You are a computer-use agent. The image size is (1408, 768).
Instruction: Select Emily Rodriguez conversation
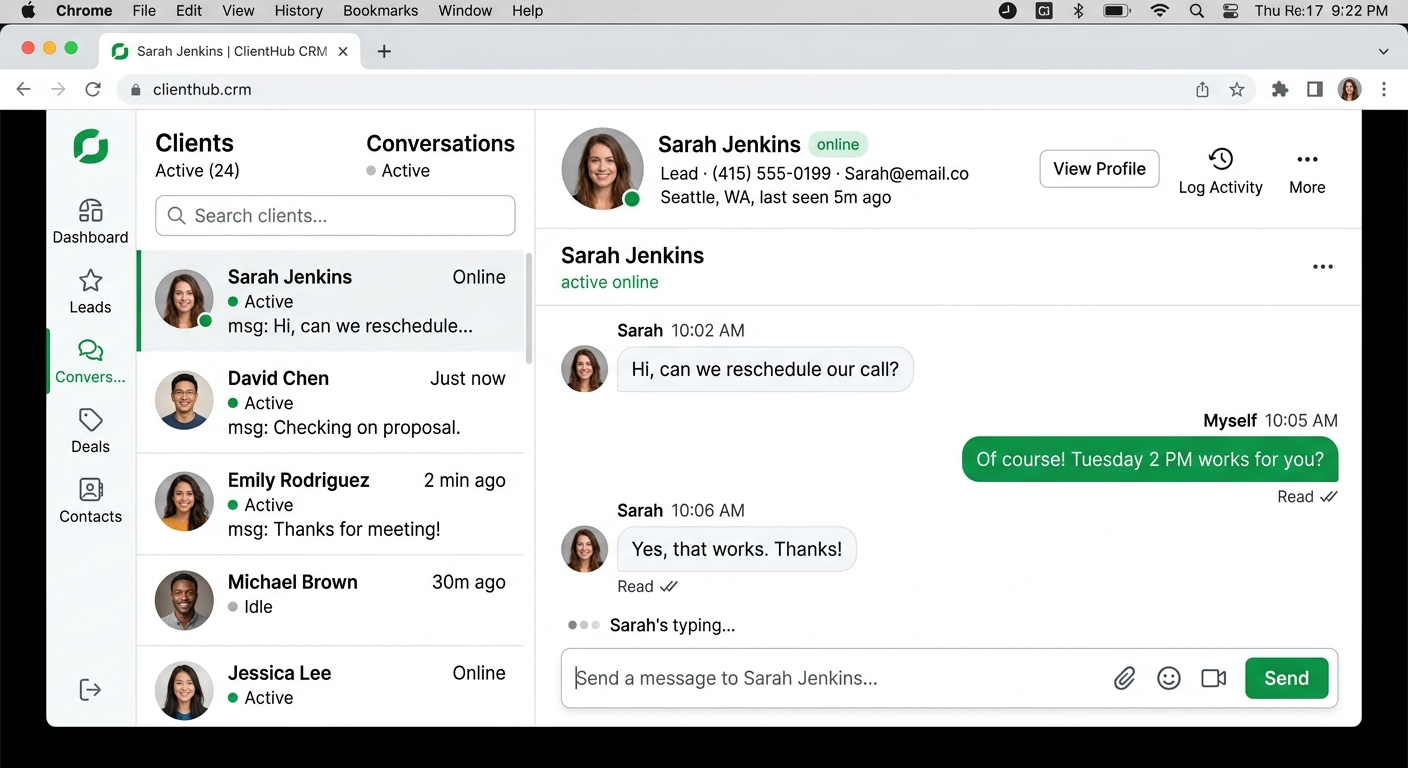click(x=331, y=505)
